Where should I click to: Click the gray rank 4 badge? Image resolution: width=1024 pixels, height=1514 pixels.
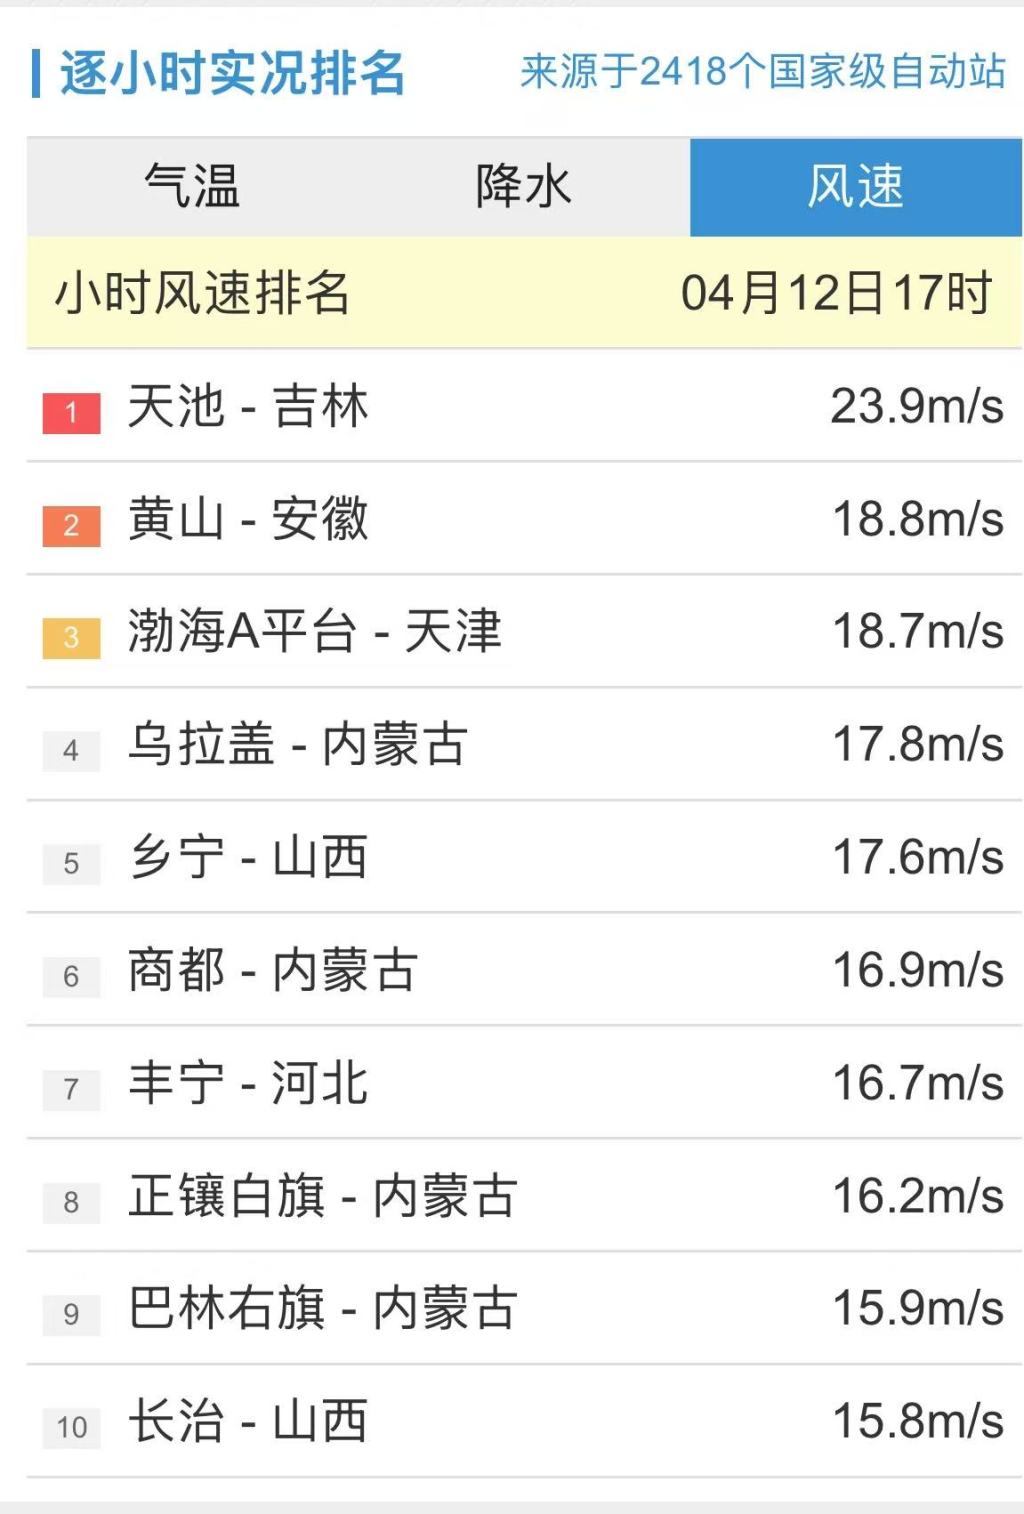71,751
